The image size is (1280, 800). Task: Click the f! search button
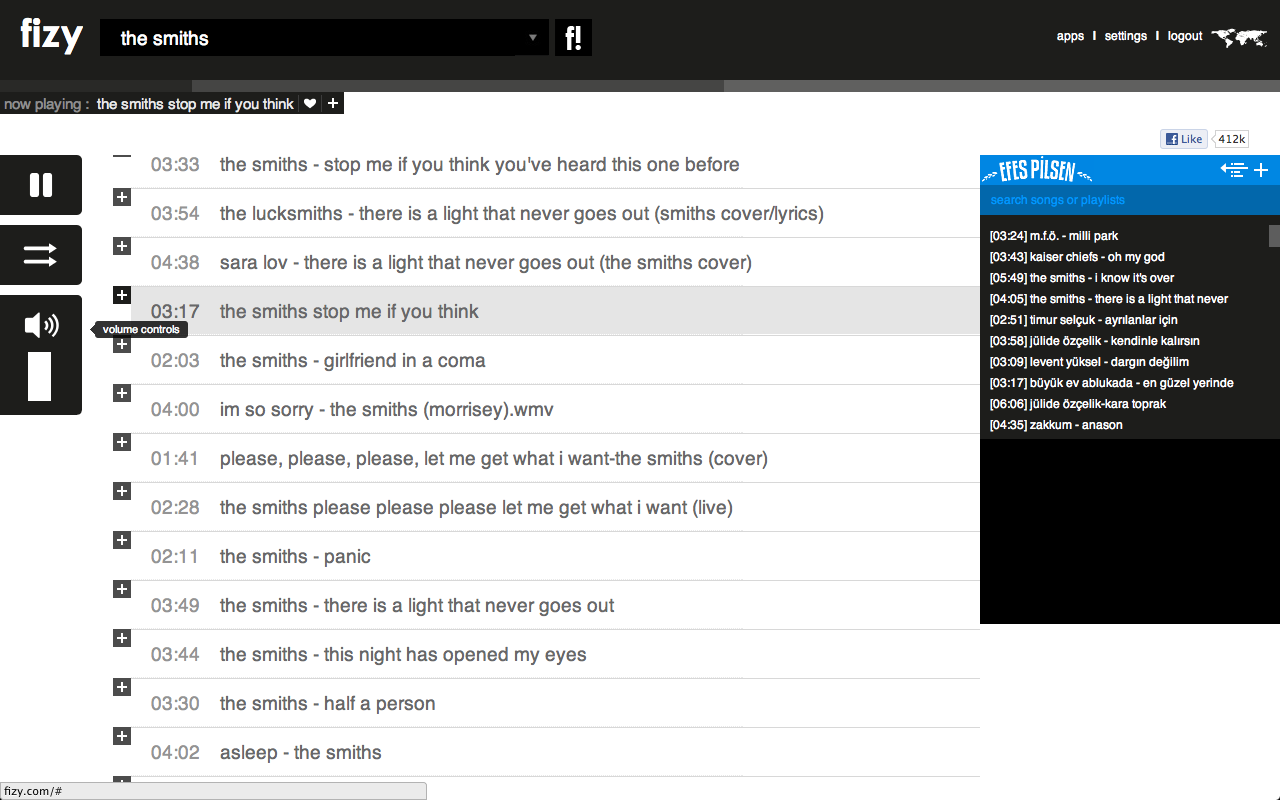pos(573,38)
